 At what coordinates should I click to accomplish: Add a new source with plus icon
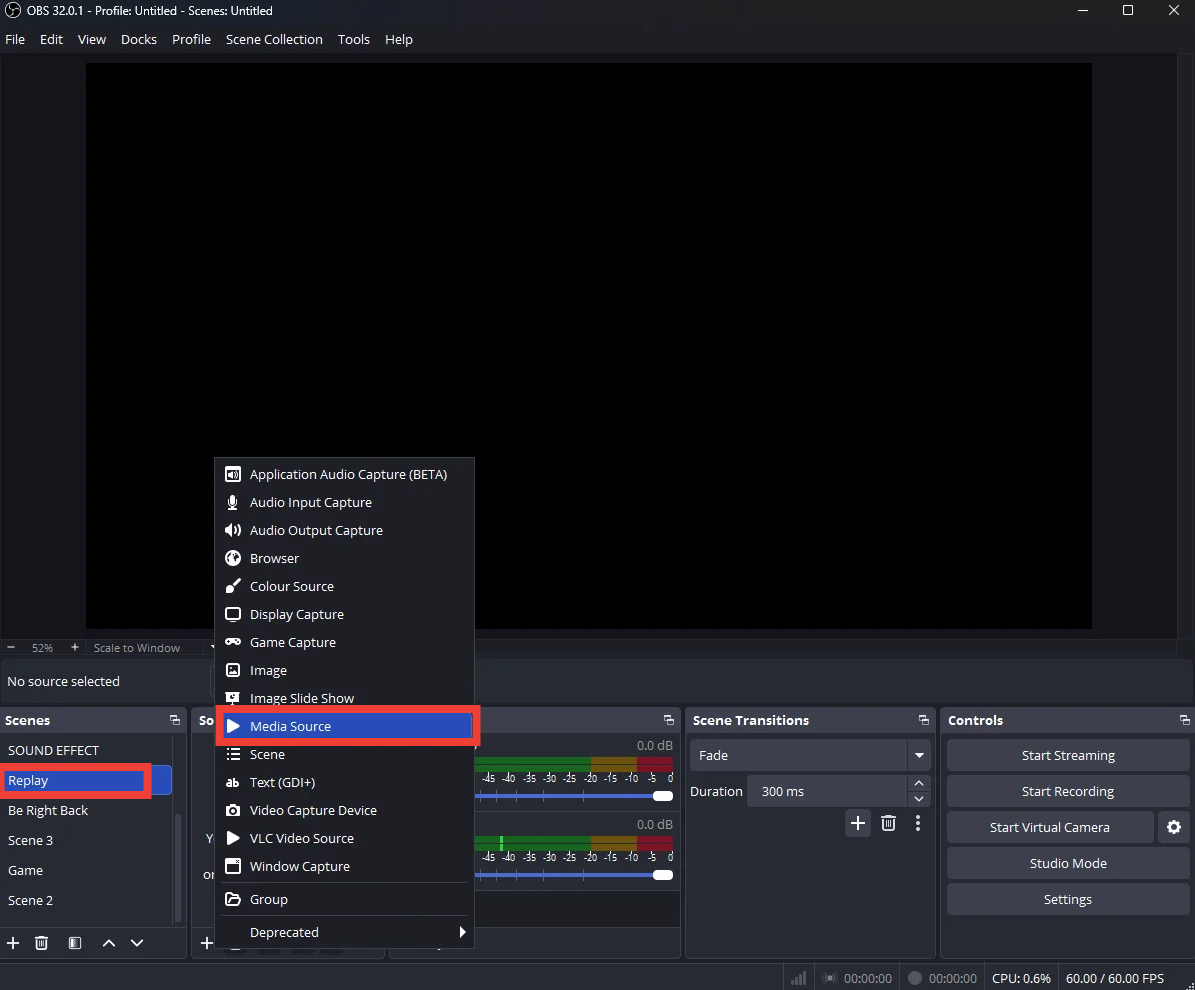(x=207, y=943)
